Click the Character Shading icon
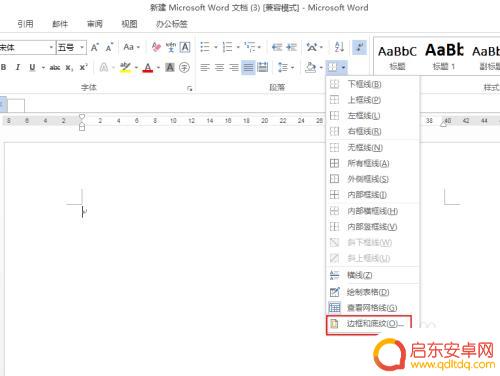Image resolution: width=500 pixels, height=376 pixels. pos(170,68)
